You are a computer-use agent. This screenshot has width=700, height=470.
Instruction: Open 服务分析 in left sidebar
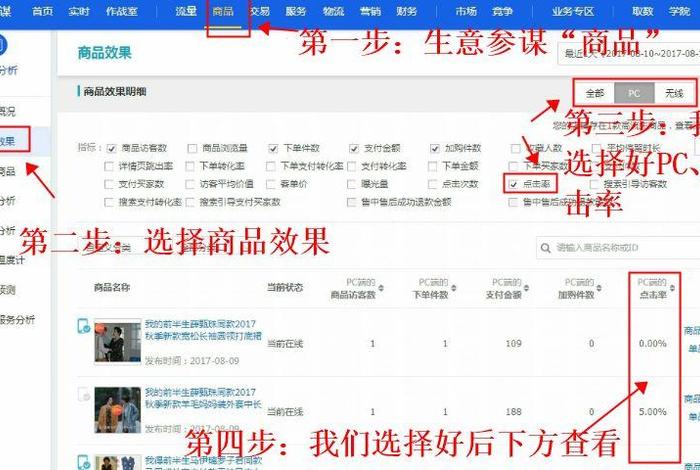click(x=17, y=320)
